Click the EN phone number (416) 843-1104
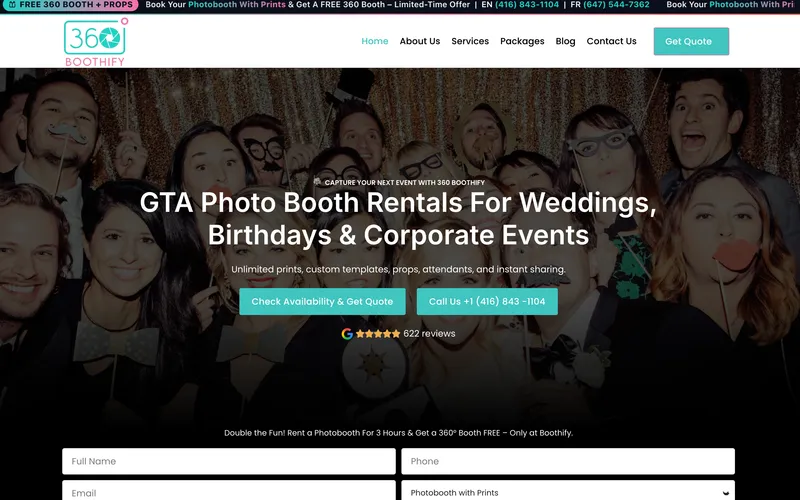The image size is (800, 500). tap(527, 5)
